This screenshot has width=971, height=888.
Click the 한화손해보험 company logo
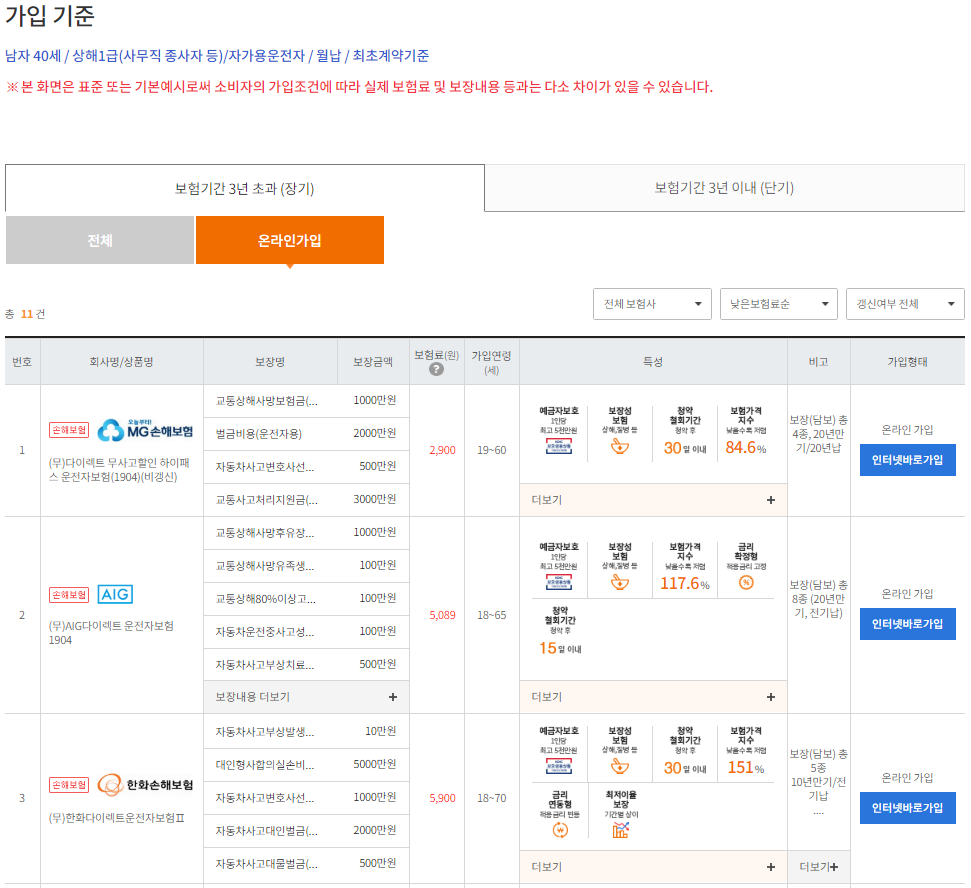(146, 785)
